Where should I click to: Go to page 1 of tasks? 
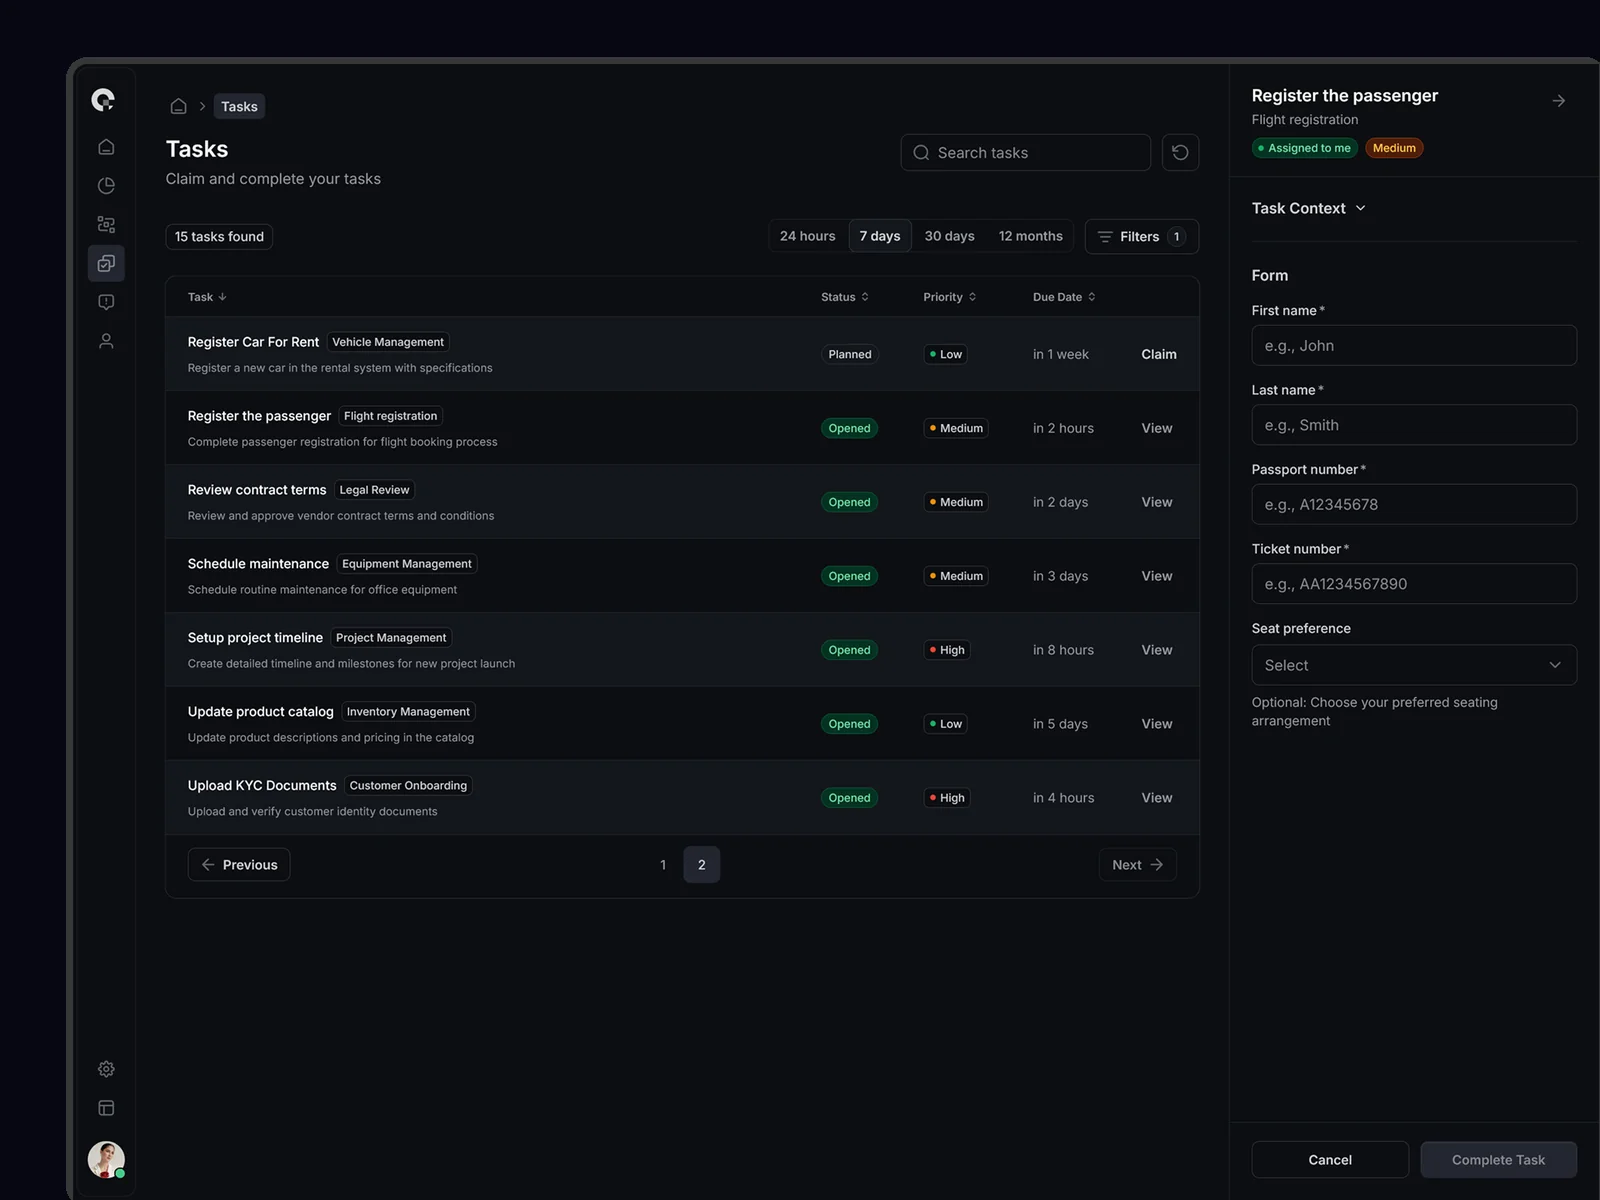tap(663, 865)
